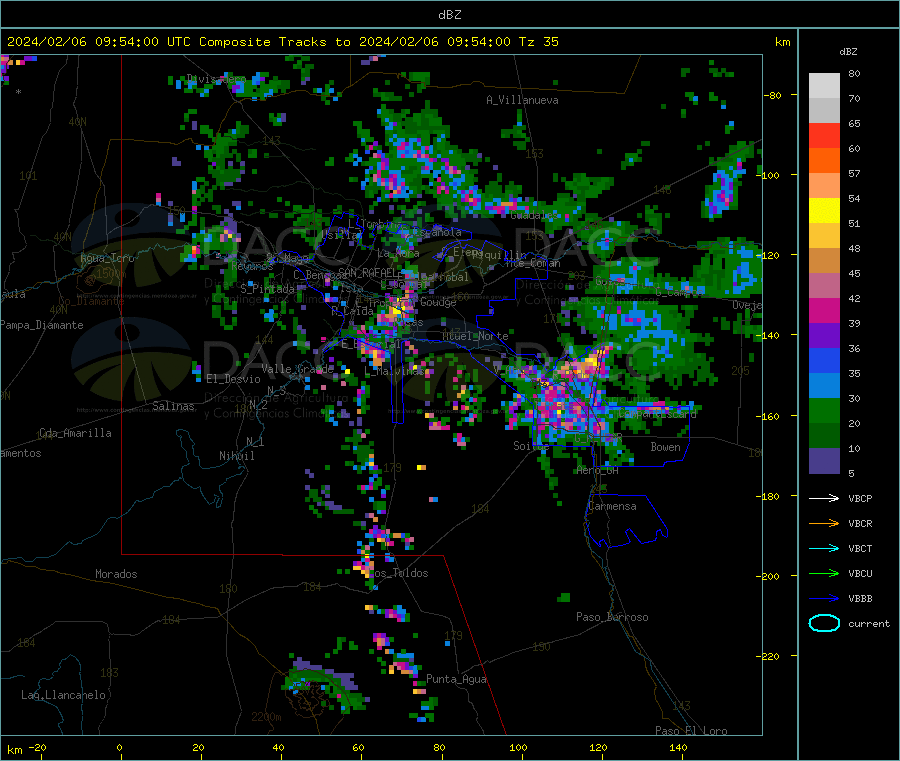Click the 'Nihuil' map label
The image size is (900, 761).
click(x=236, y=456)
